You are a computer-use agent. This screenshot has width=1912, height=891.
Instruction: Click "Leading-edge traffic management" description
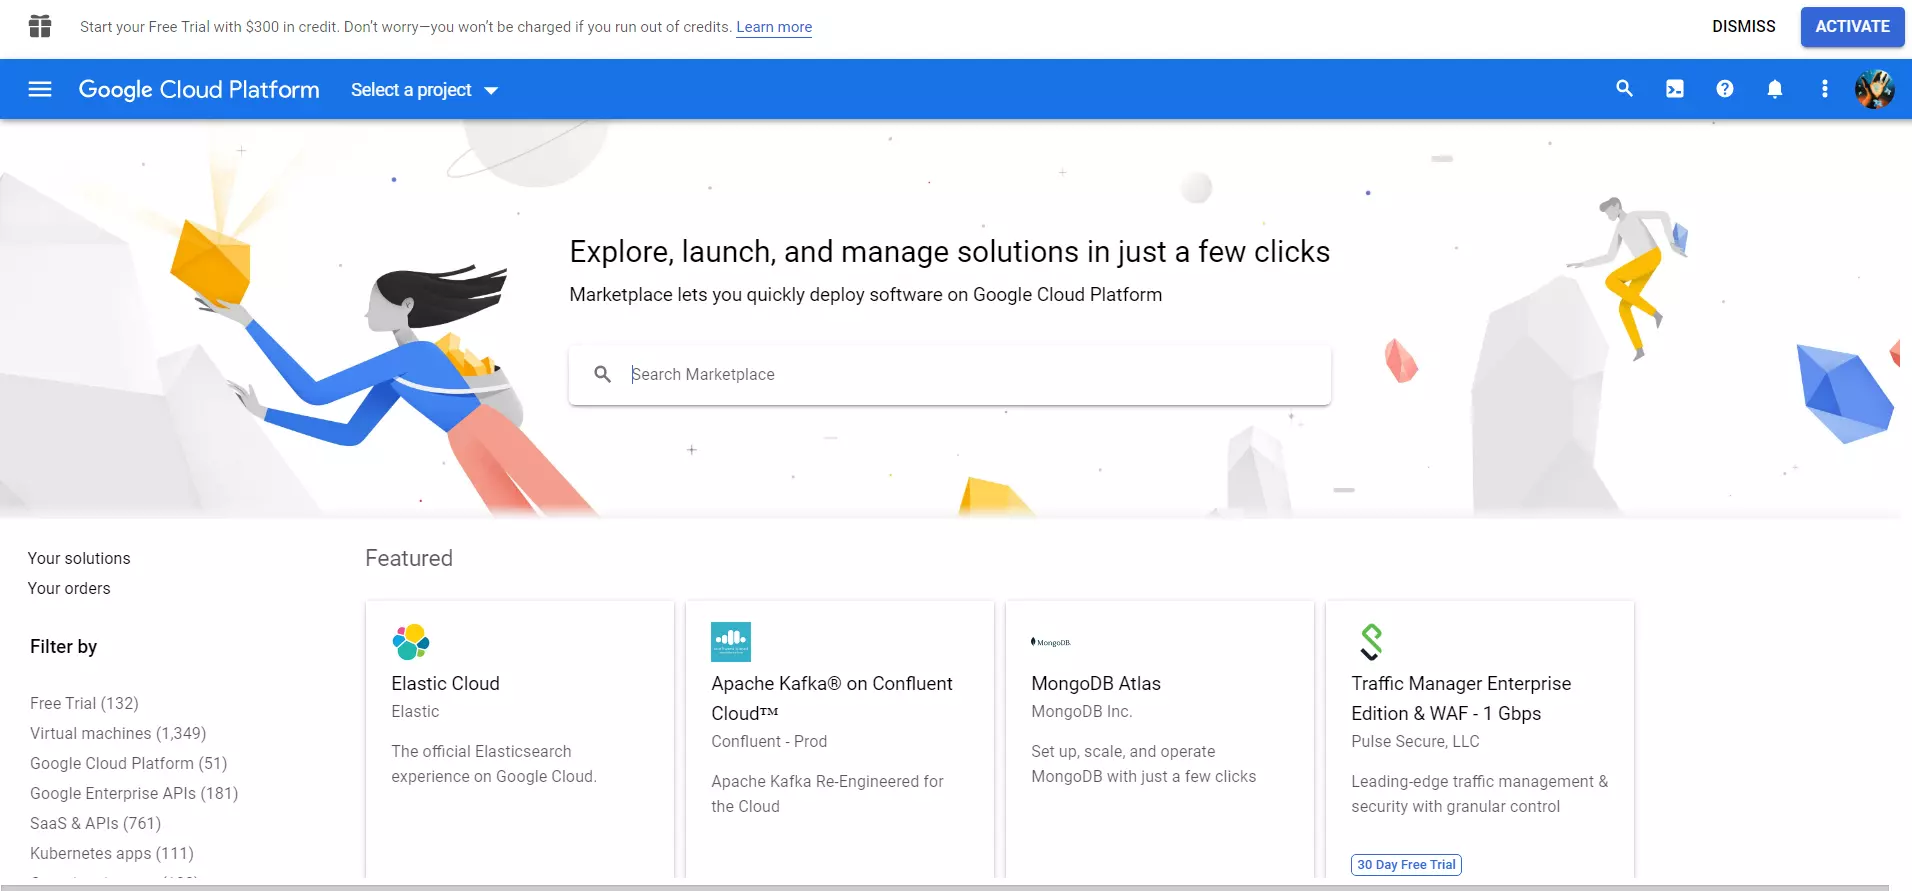tap(1480, 794)
